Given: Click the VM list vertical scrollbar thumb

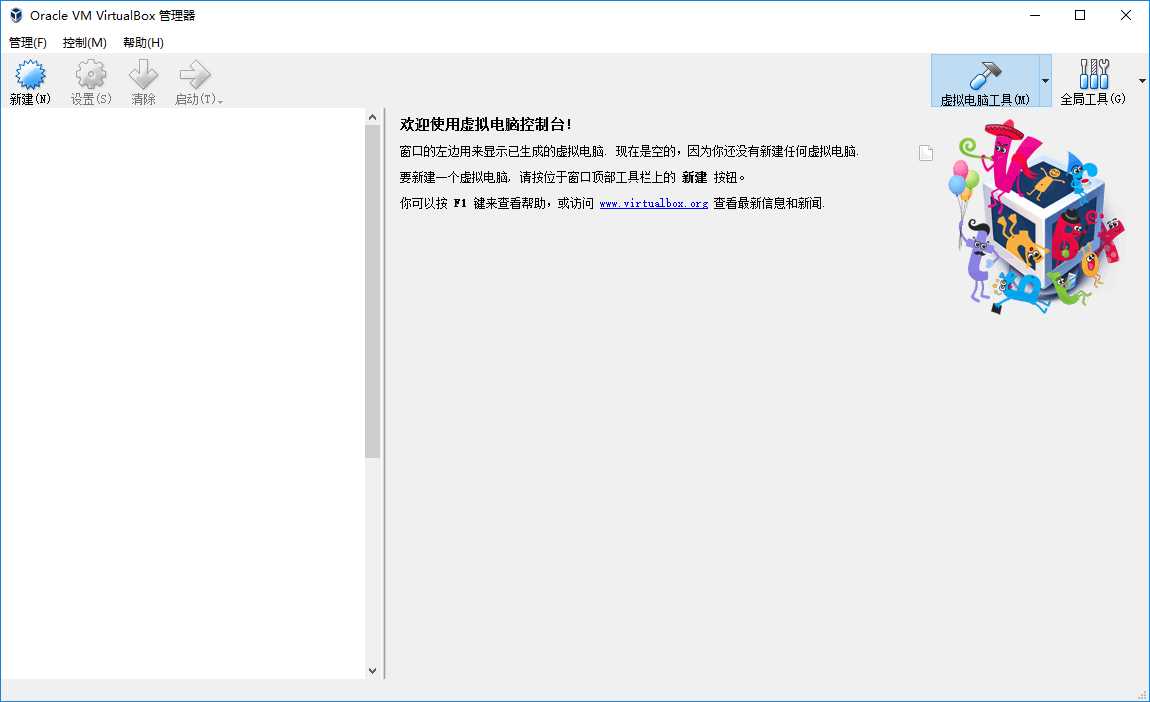Looking at the screenshot, I should [x=373, y=291].
